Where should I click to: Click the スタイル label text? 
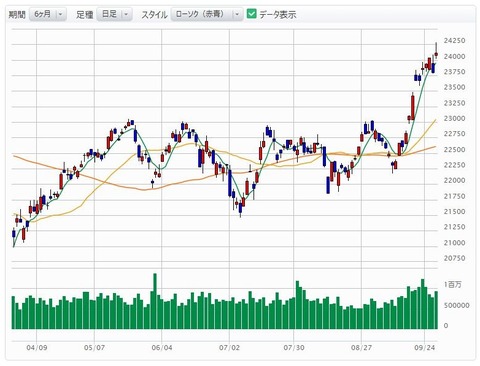pos(154,15)
